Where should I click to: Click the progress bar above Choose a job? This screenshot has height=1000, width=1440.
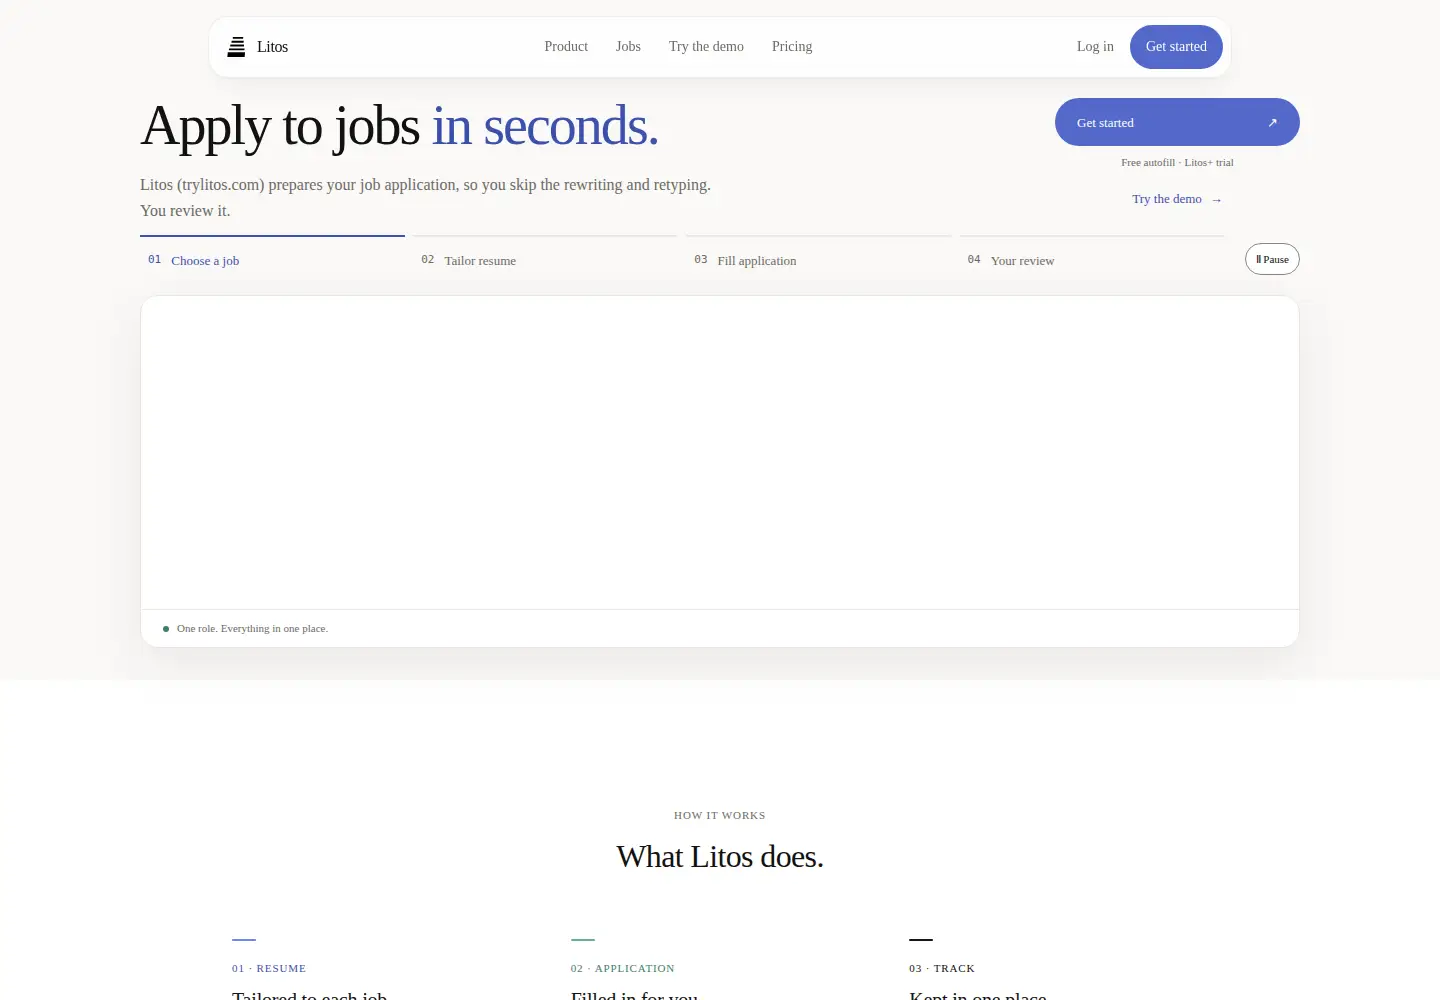pyautogui.click(x=272, y=236)
